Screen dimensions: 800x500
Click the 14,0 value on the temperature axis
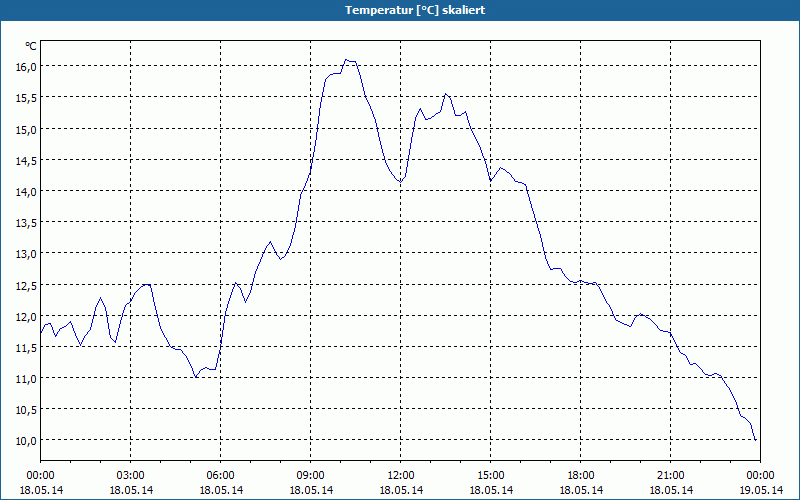click(26, 192)
